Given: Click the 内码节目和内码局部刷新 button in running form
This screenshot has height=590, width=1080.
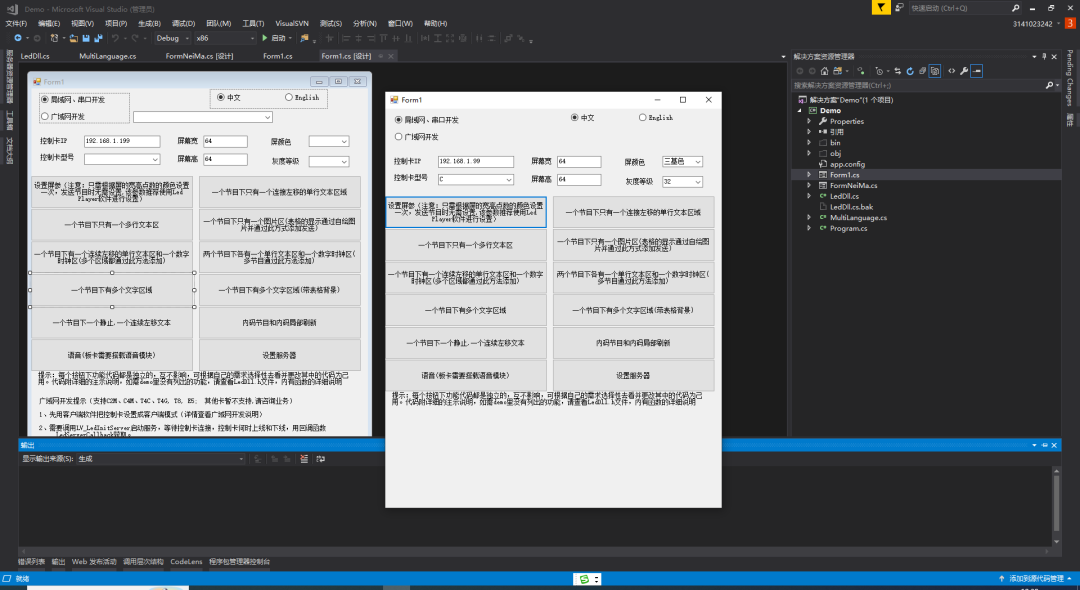Looking at the screenshot, I should click(x=632, y=343).
